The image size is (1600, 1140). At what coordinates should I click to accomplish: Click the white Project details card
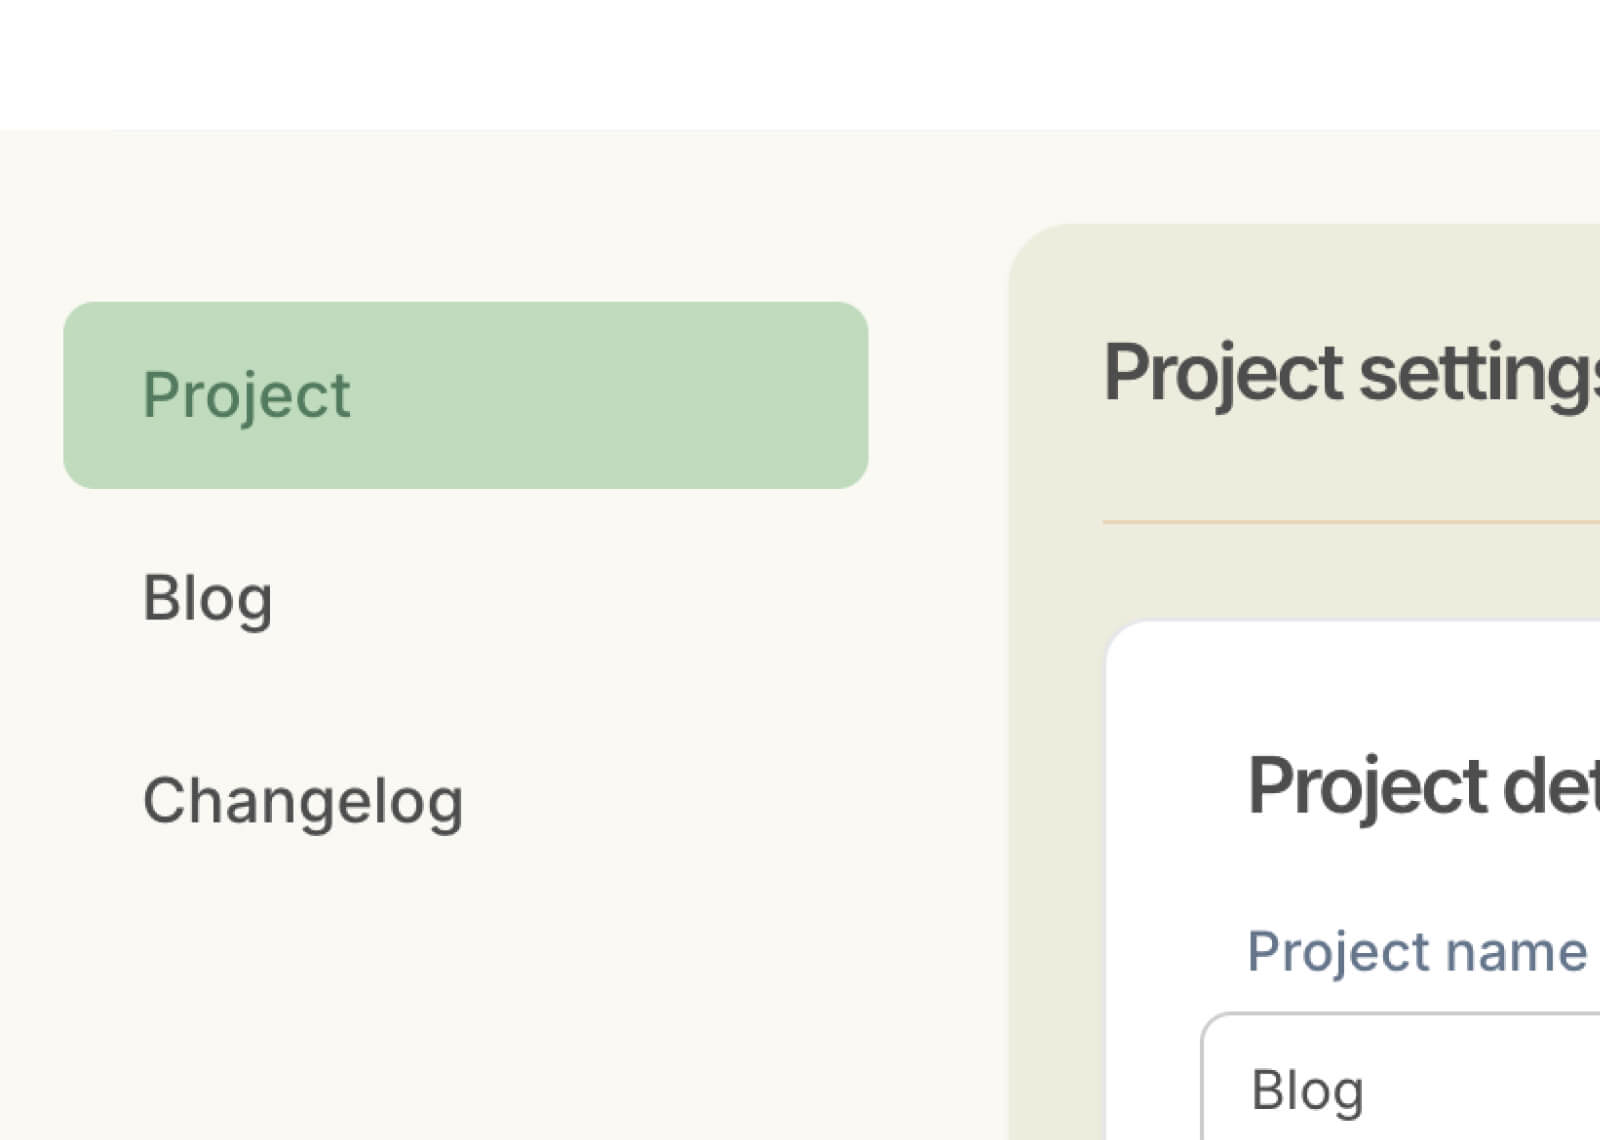coord(1400,680)
